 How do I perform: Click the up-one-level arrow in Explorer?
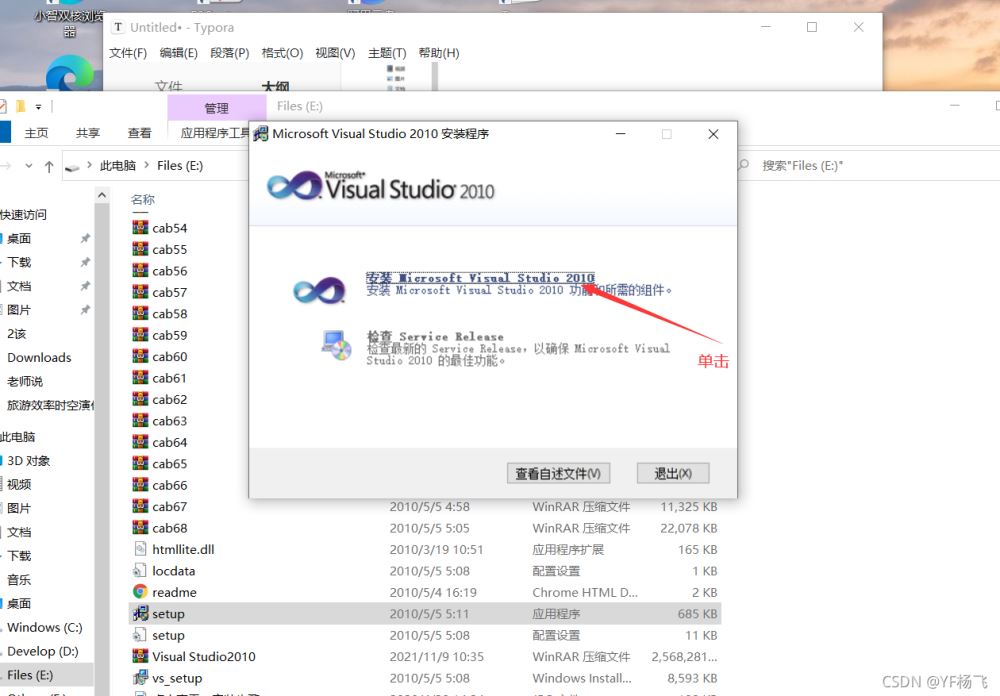[x=49, y=167]
